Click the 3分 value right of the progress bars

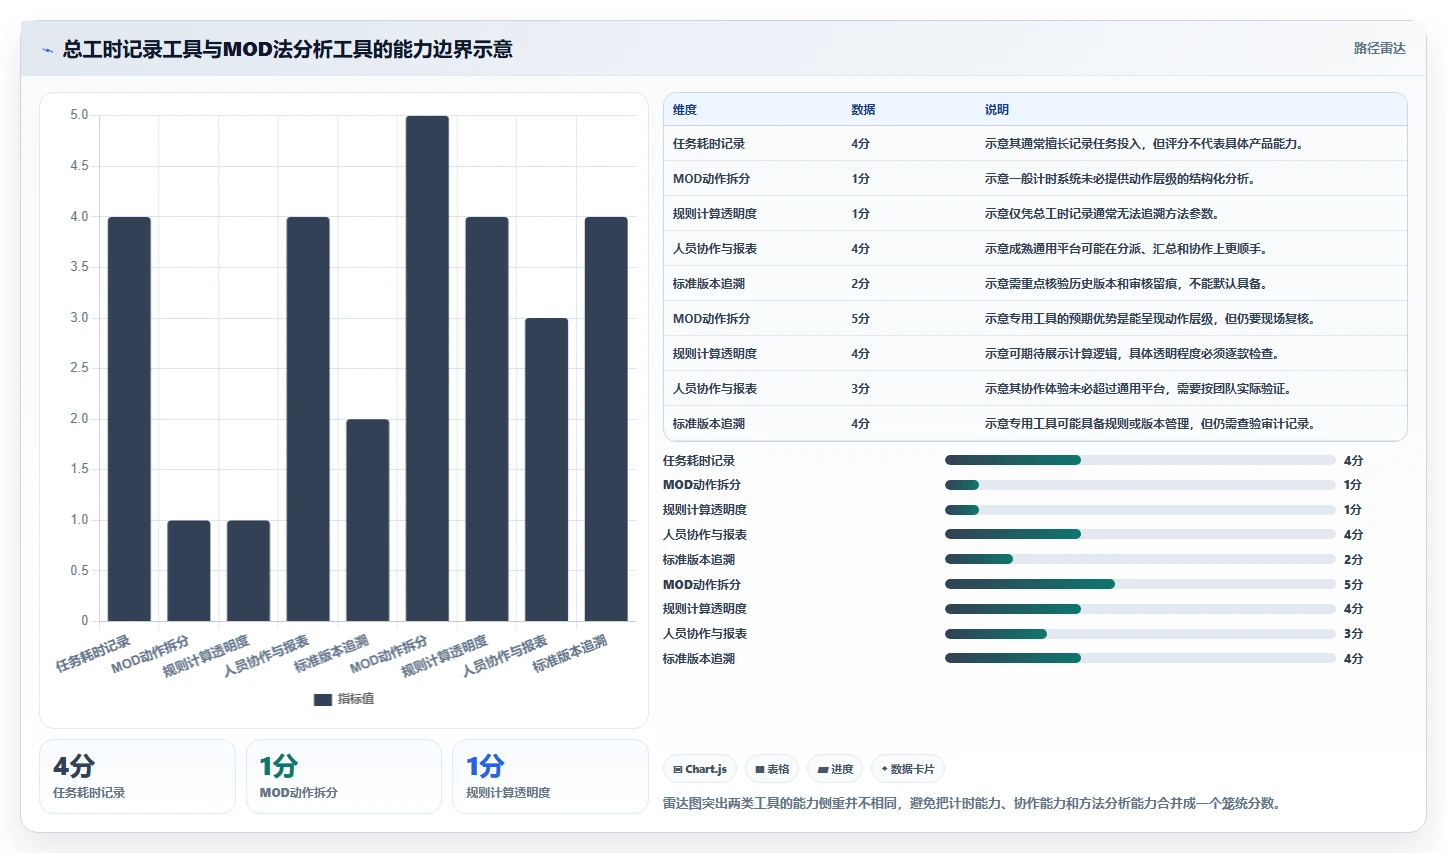(1353, 634)
